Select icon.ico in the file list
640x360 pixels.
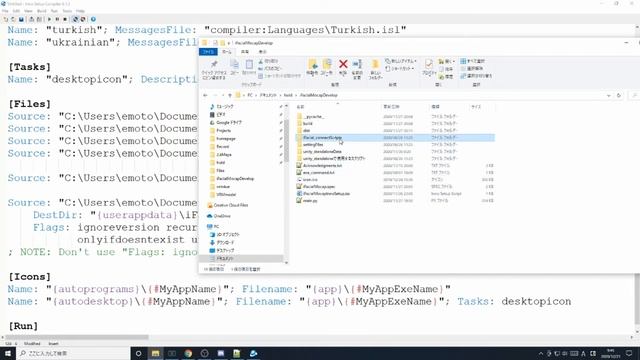[310, 180]
